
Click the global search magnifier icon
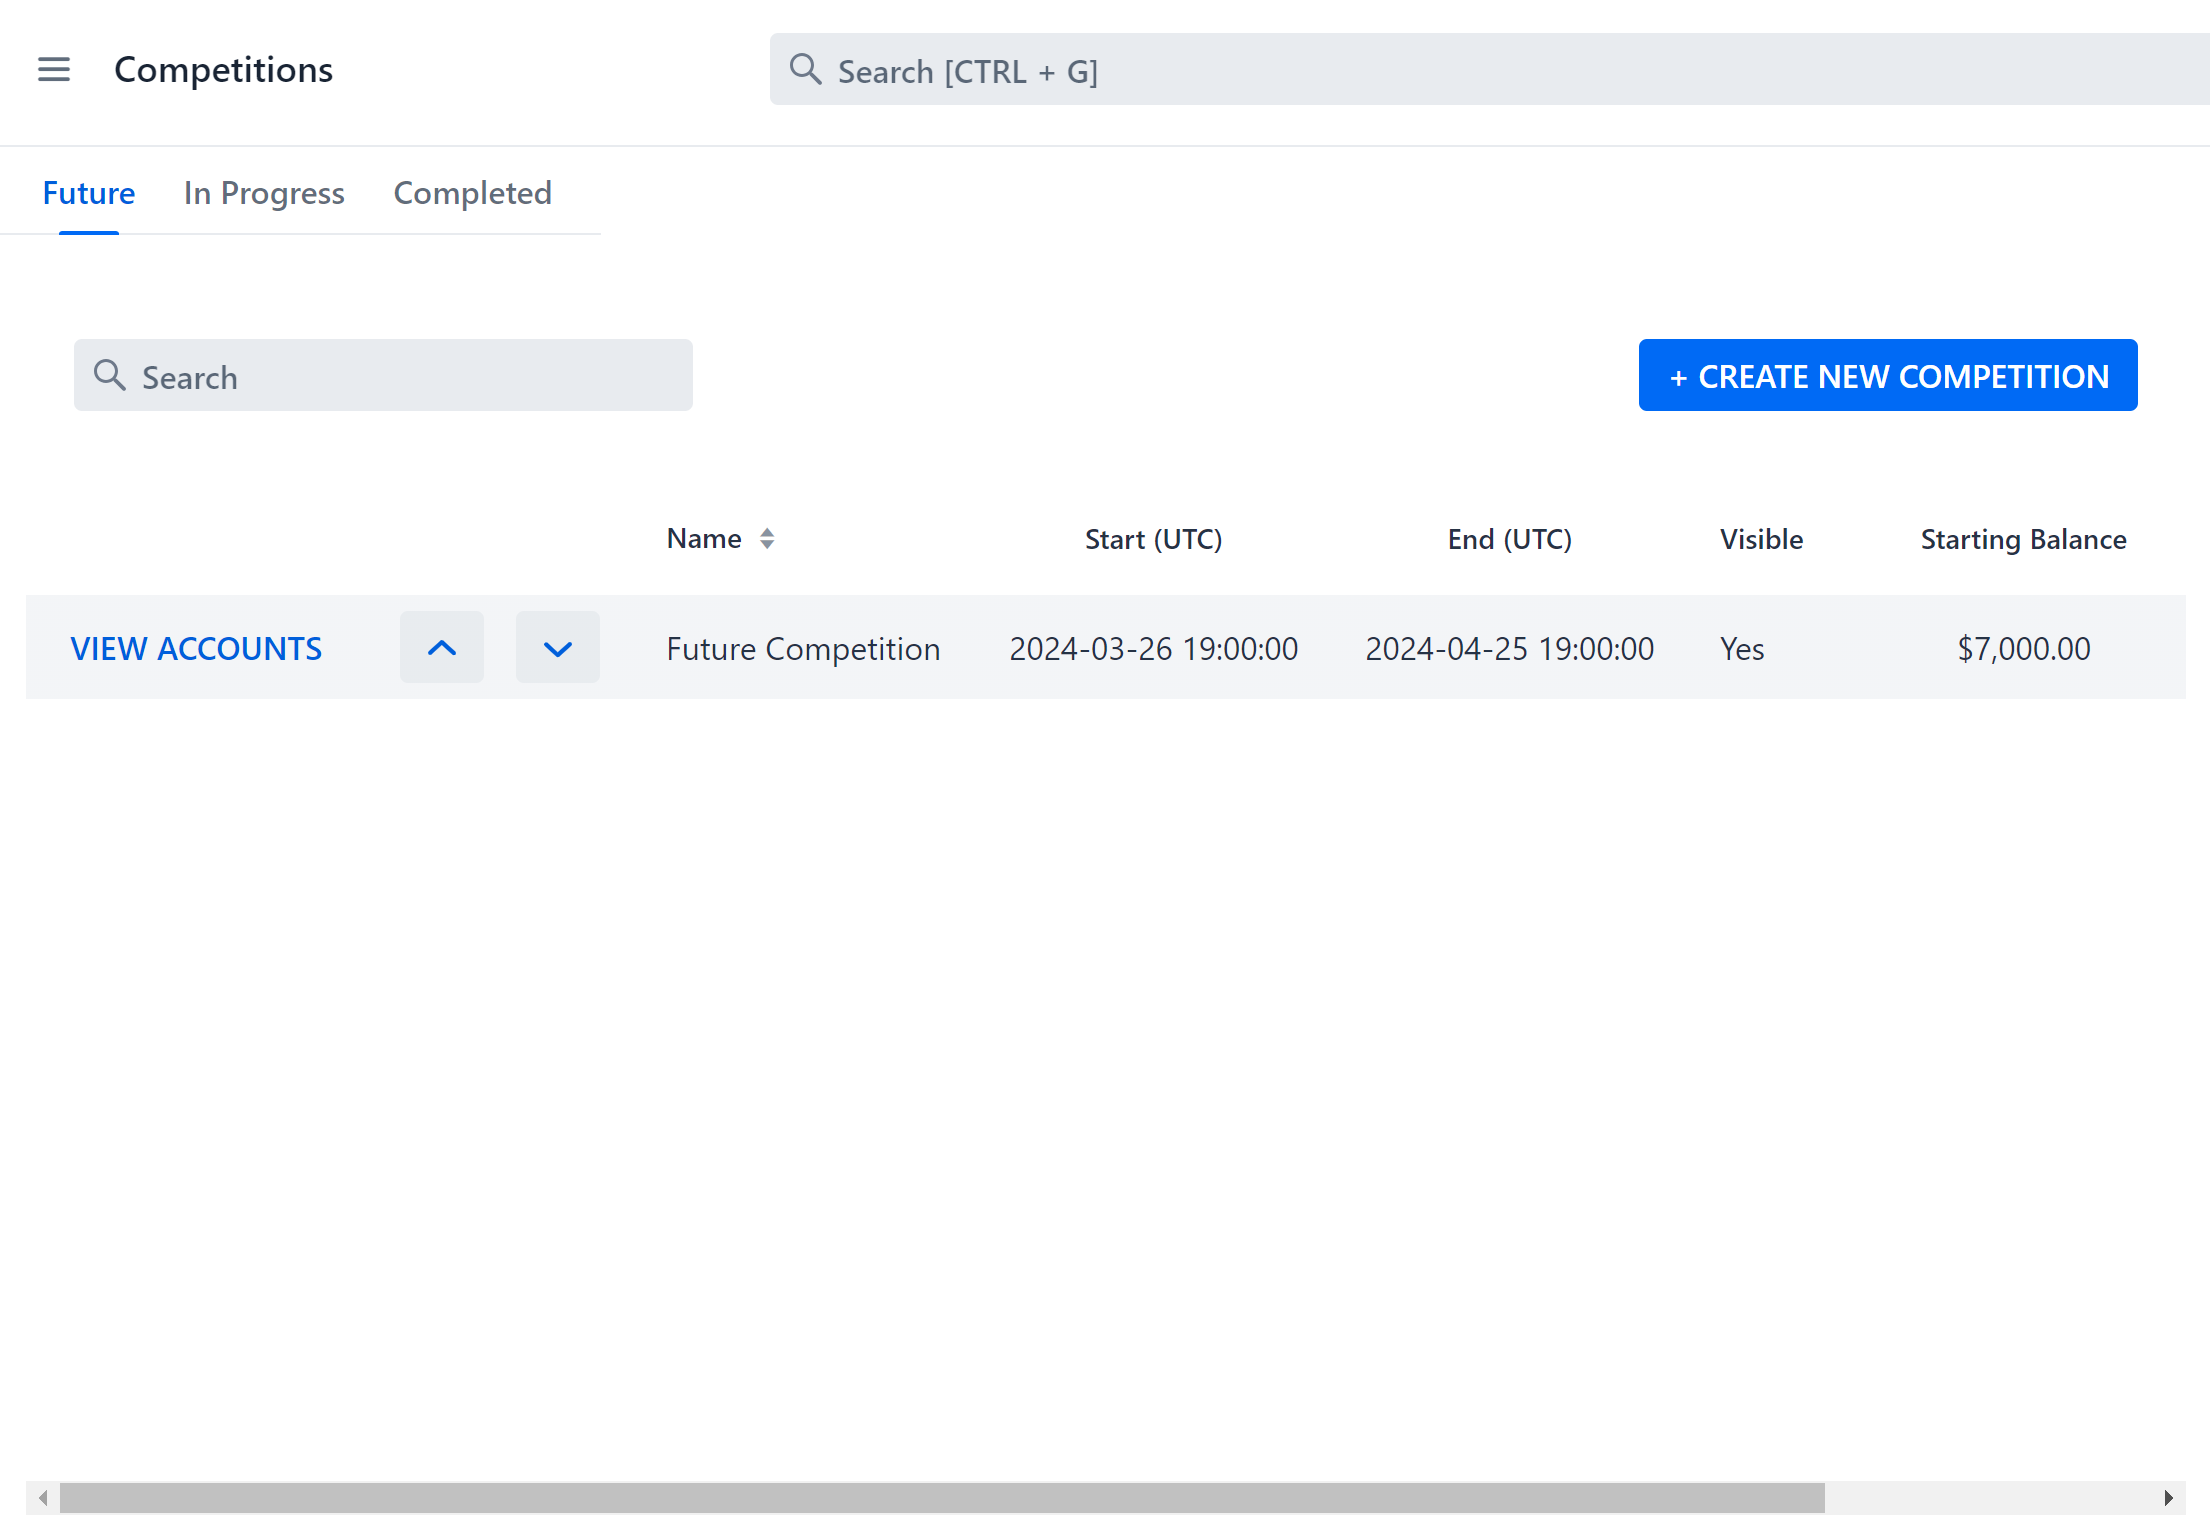805,70
